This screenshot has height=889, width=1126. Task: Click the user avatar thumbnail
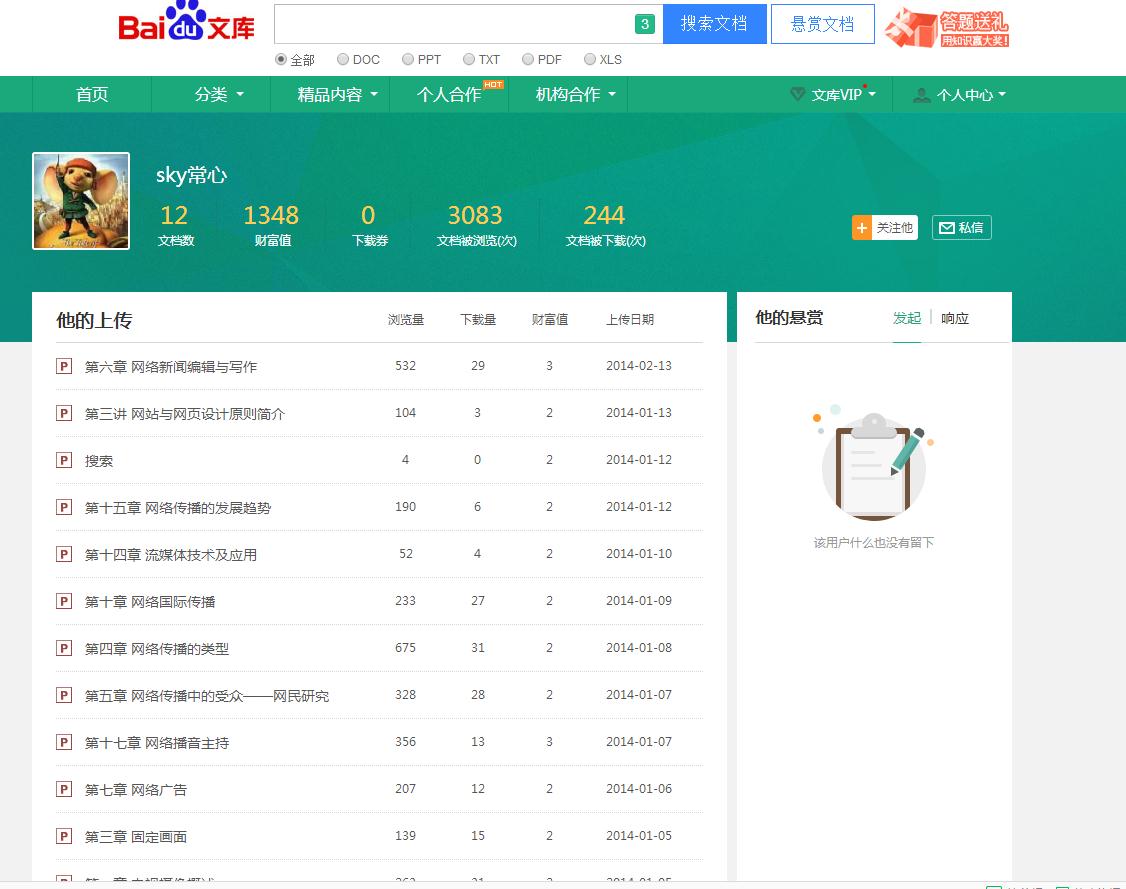(81, 201)
